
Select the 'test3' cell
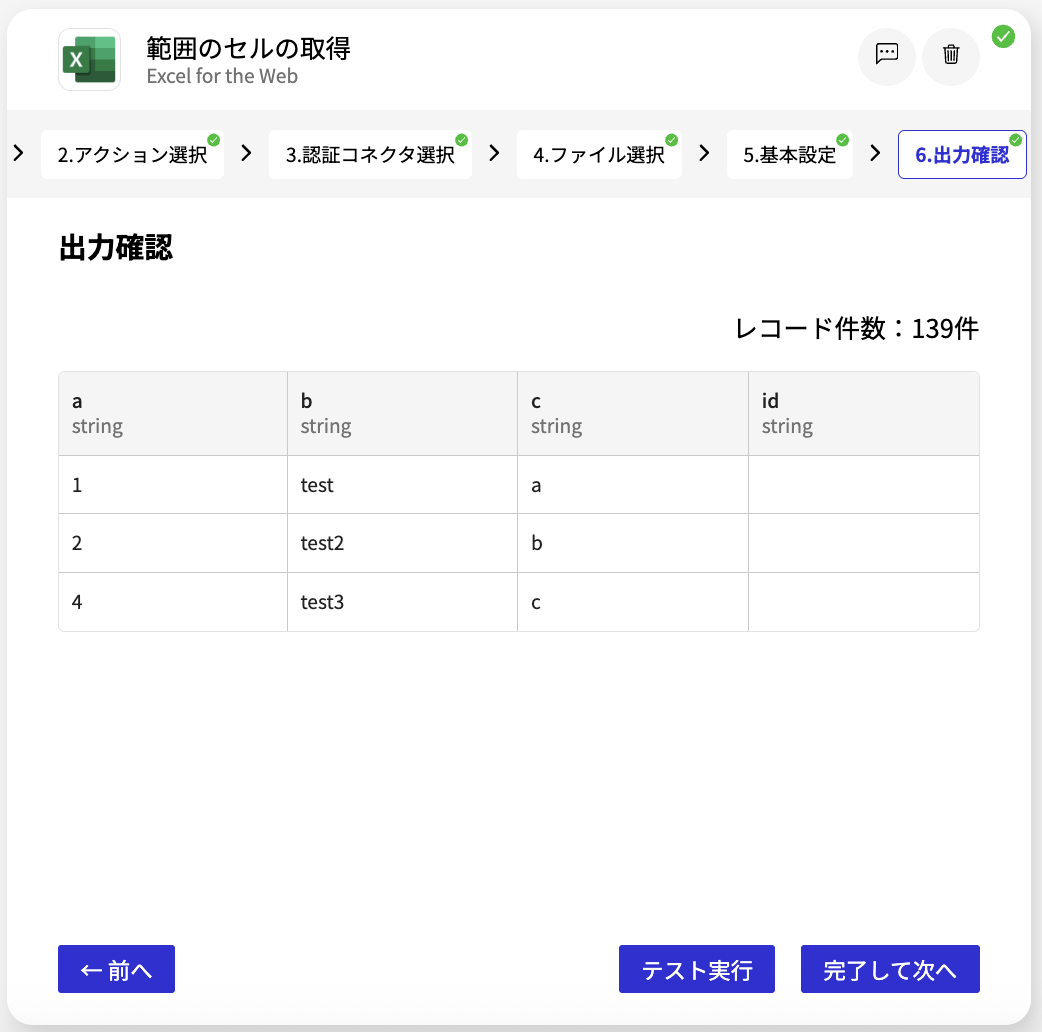click(402, 602)
